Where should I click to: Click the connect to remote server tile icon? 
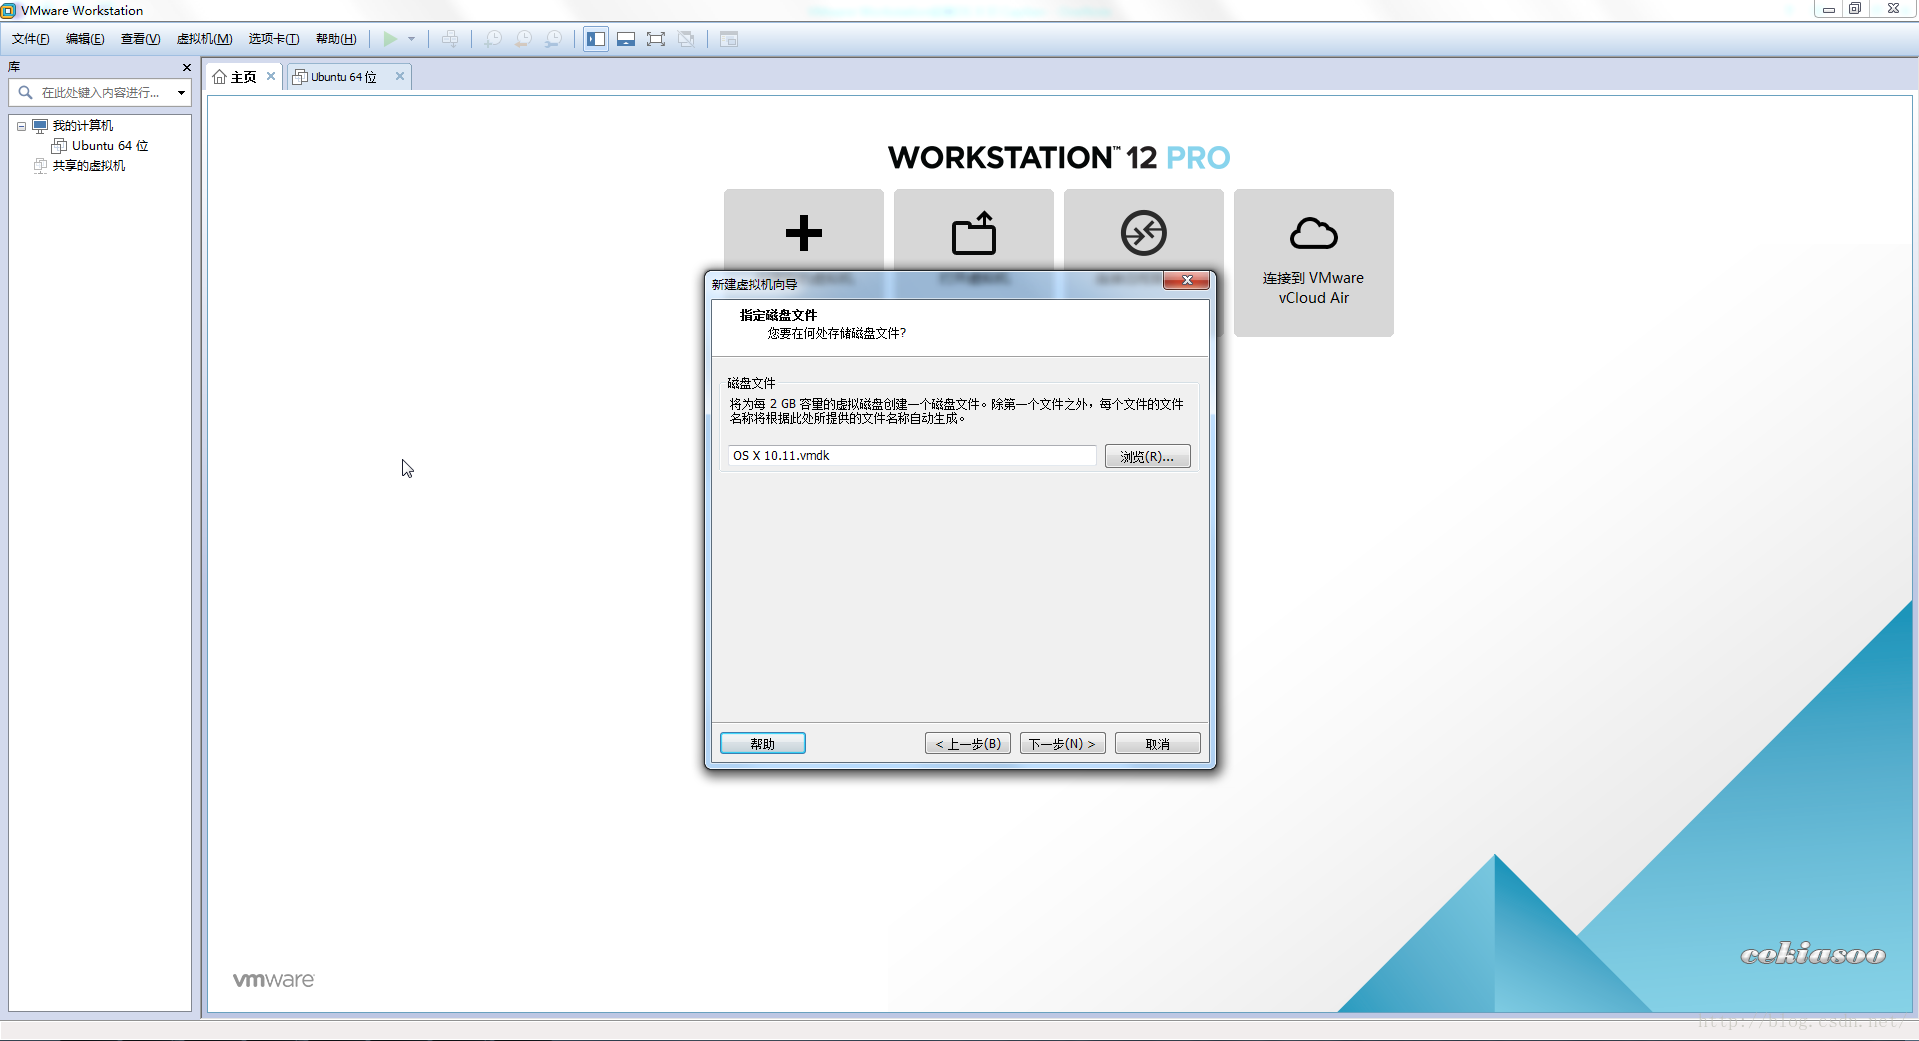(x=1143, y=233)
